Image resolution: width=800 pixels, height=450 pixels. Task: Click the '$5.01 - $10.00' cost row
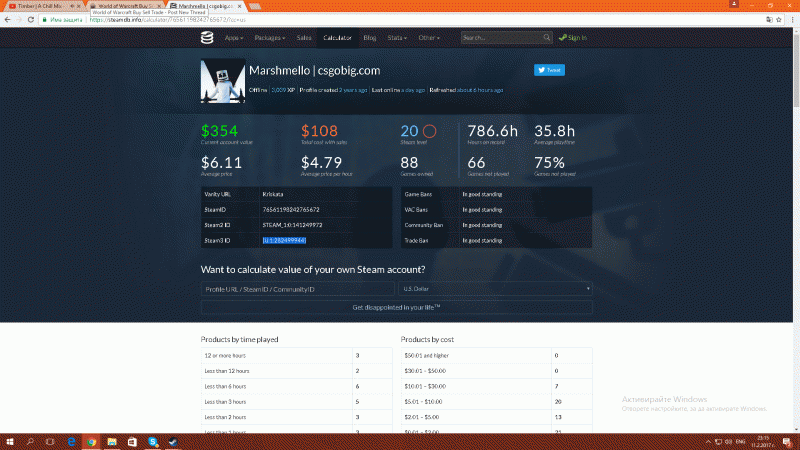tap(496, 402)
